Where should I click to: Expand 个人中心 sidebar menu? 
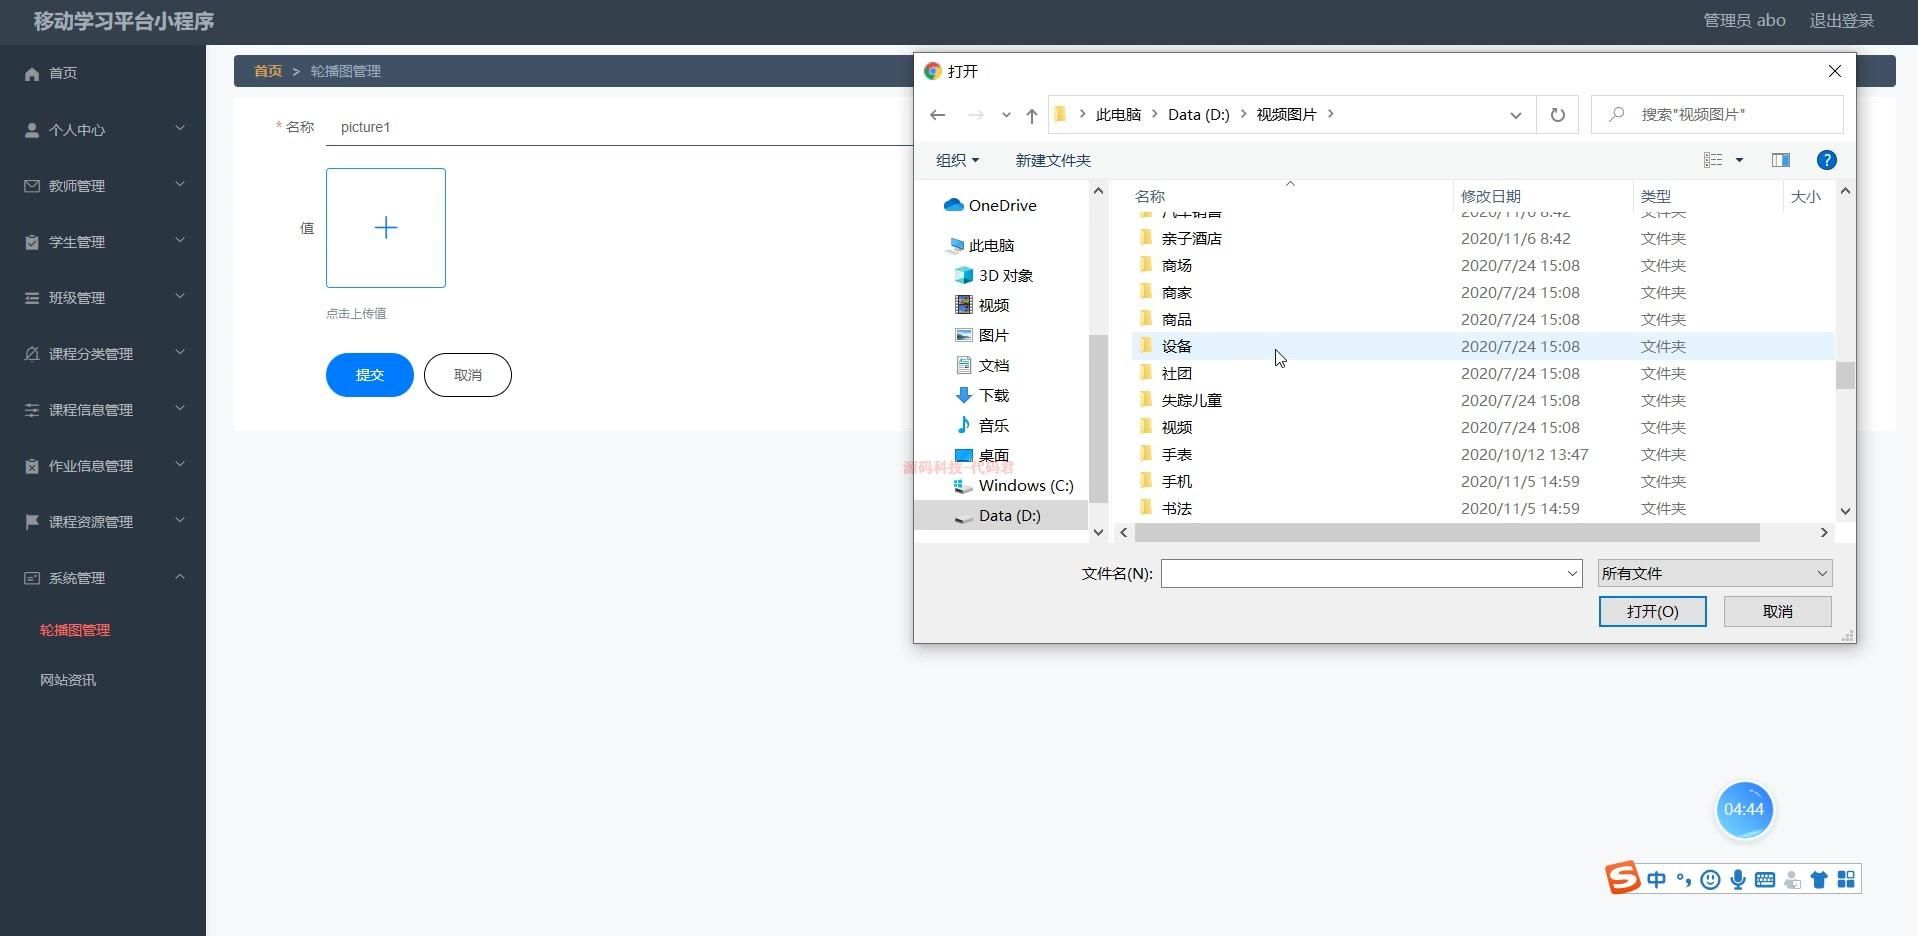(103, 130)
